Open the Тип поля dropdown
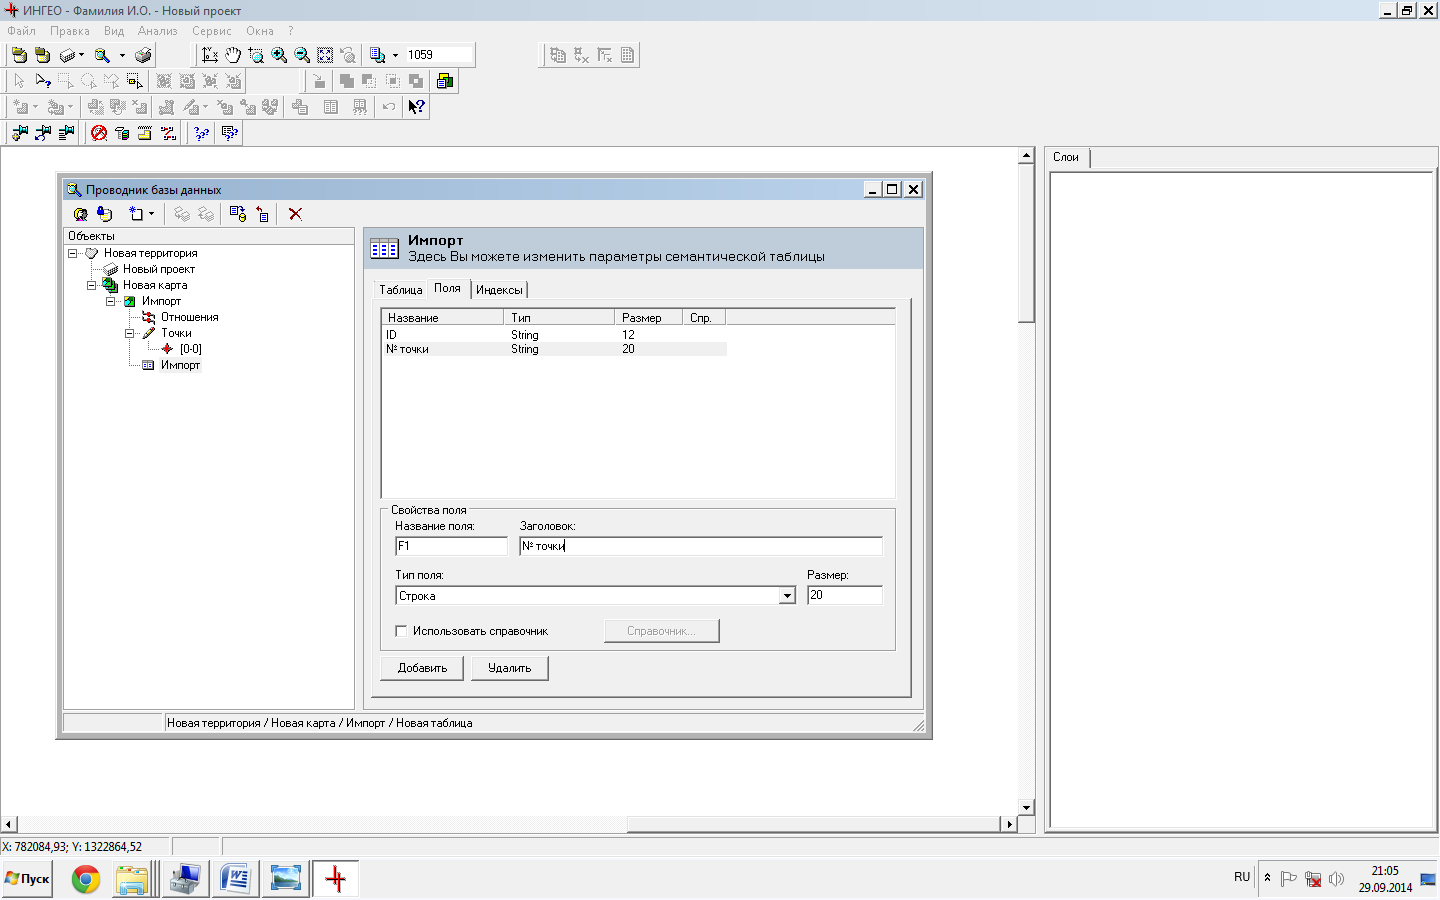Viewport: 1440px width, 900px height. point(787,596)
